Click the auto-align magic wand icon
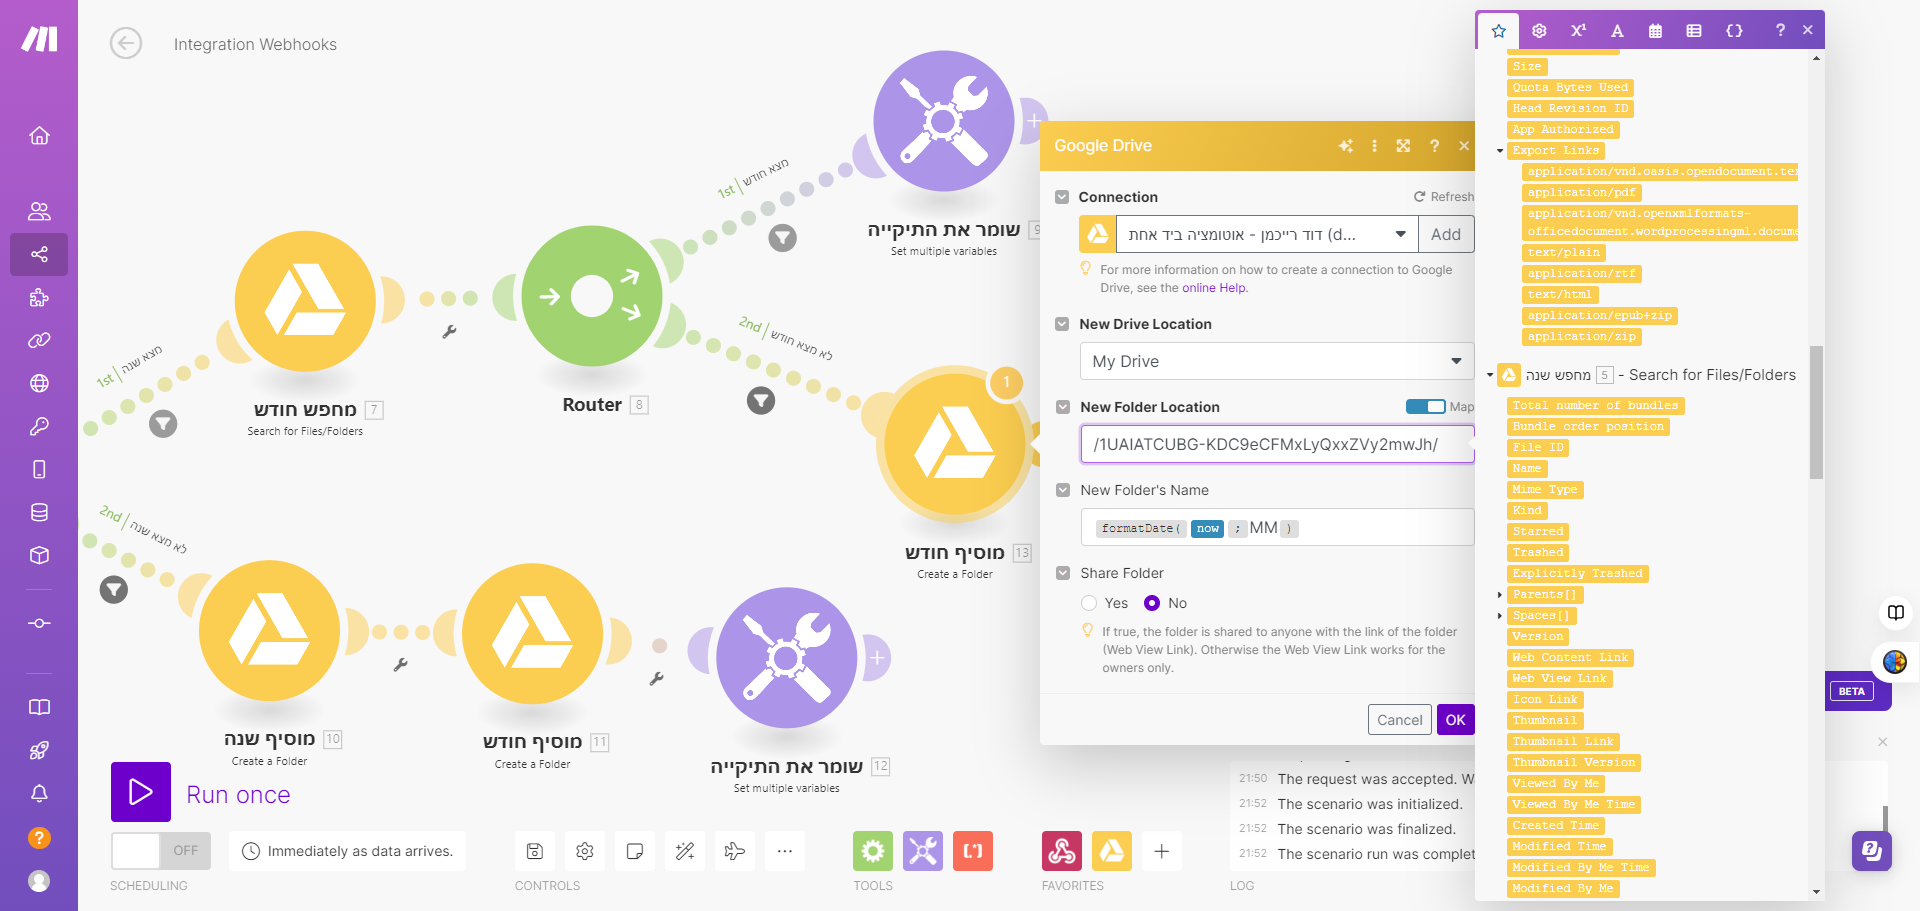The height and width of the screenshot is (911, 1920). tap(685, 851)
